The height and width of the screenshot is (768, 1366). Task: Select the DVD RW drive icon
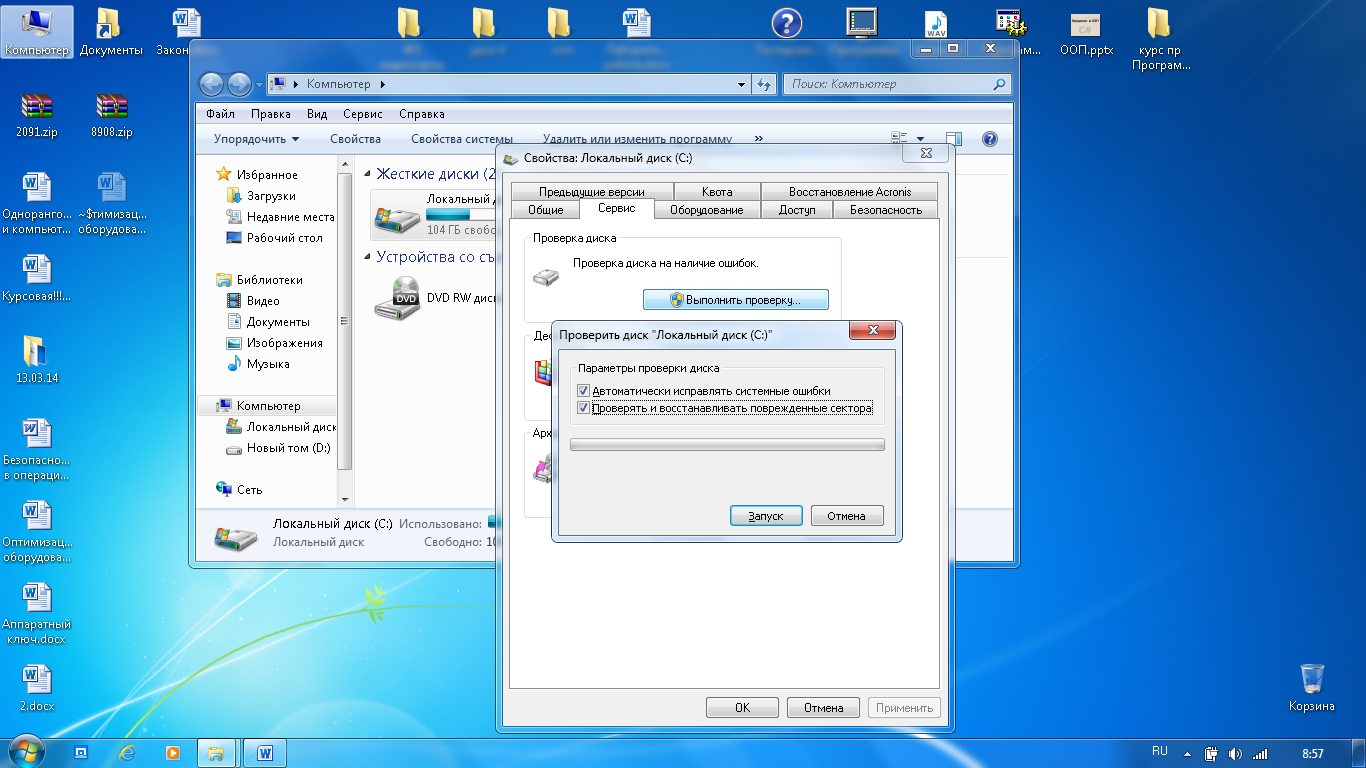(x=396, y=298)
